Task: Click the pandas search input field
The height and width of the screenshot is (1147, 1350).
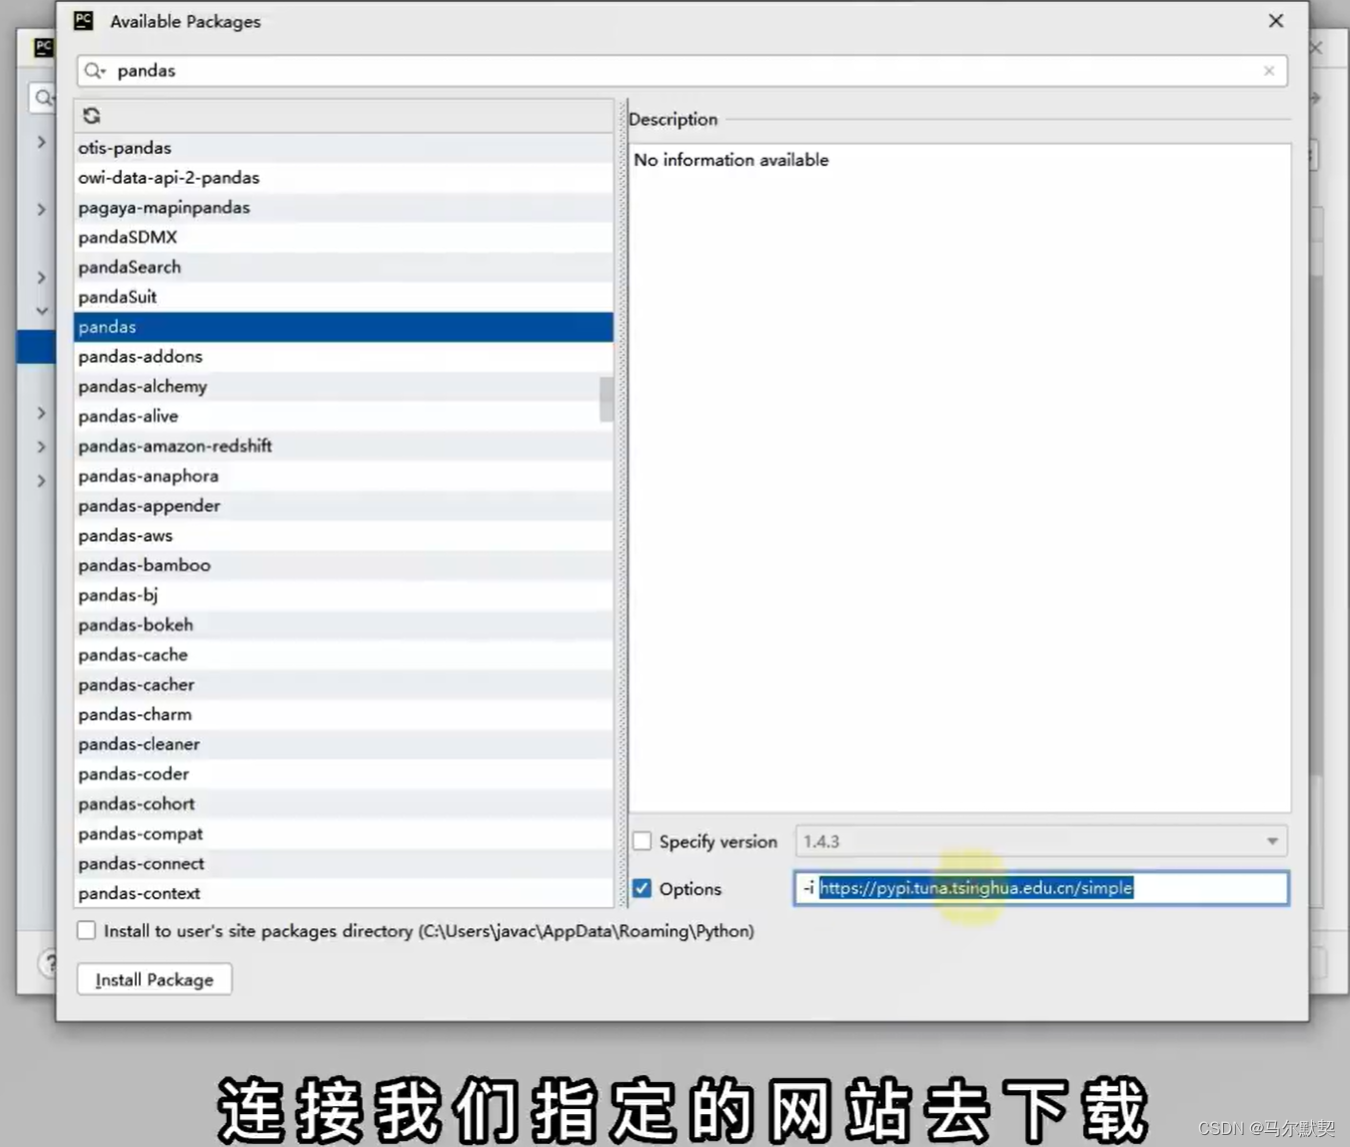Action: pyautogui.click(x=680, y=71)
